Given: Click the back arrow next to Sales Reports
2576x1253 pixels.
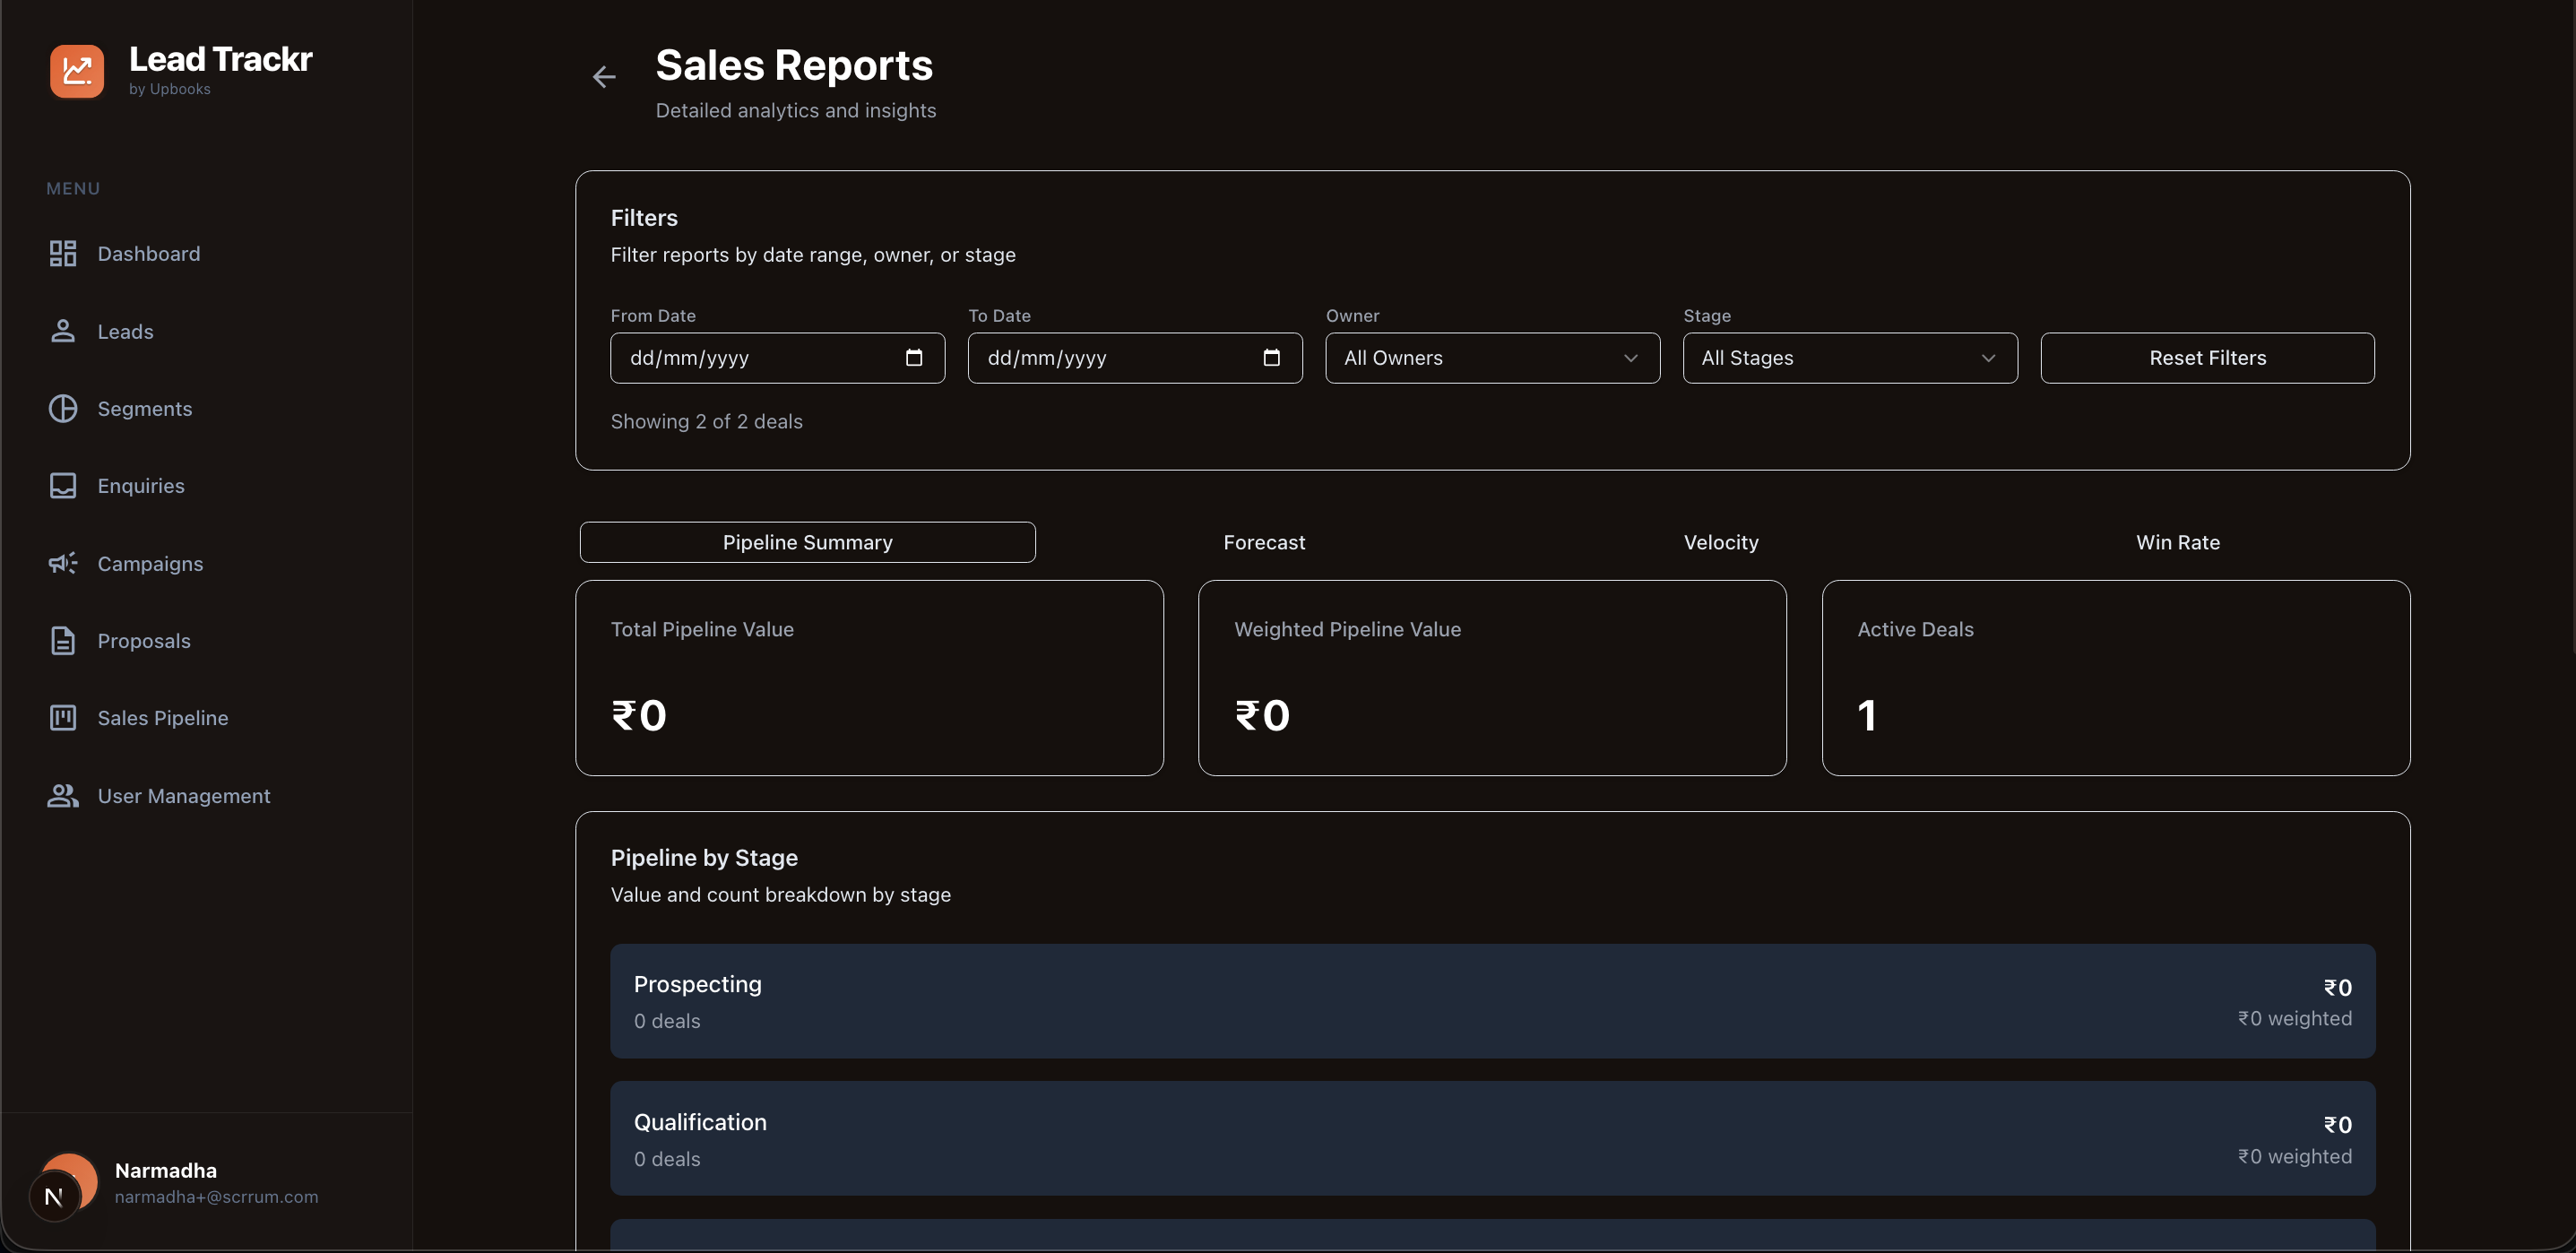Looking at the screenshot, I should 604,76.
